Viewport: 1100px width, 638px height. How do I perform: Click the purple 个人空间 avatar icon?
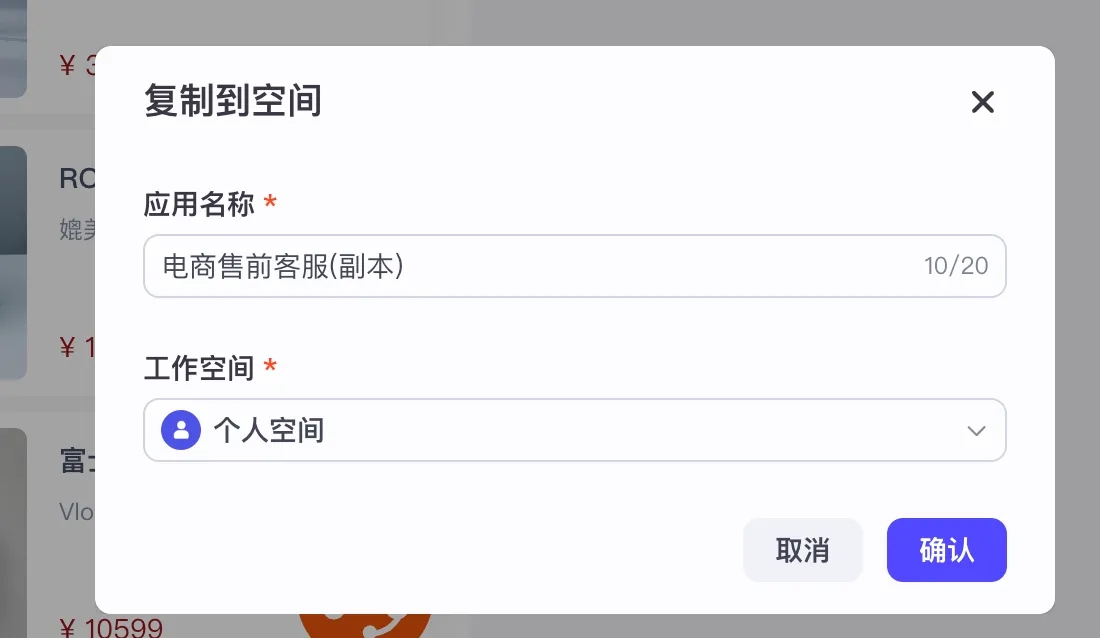[x=181, y=430]
